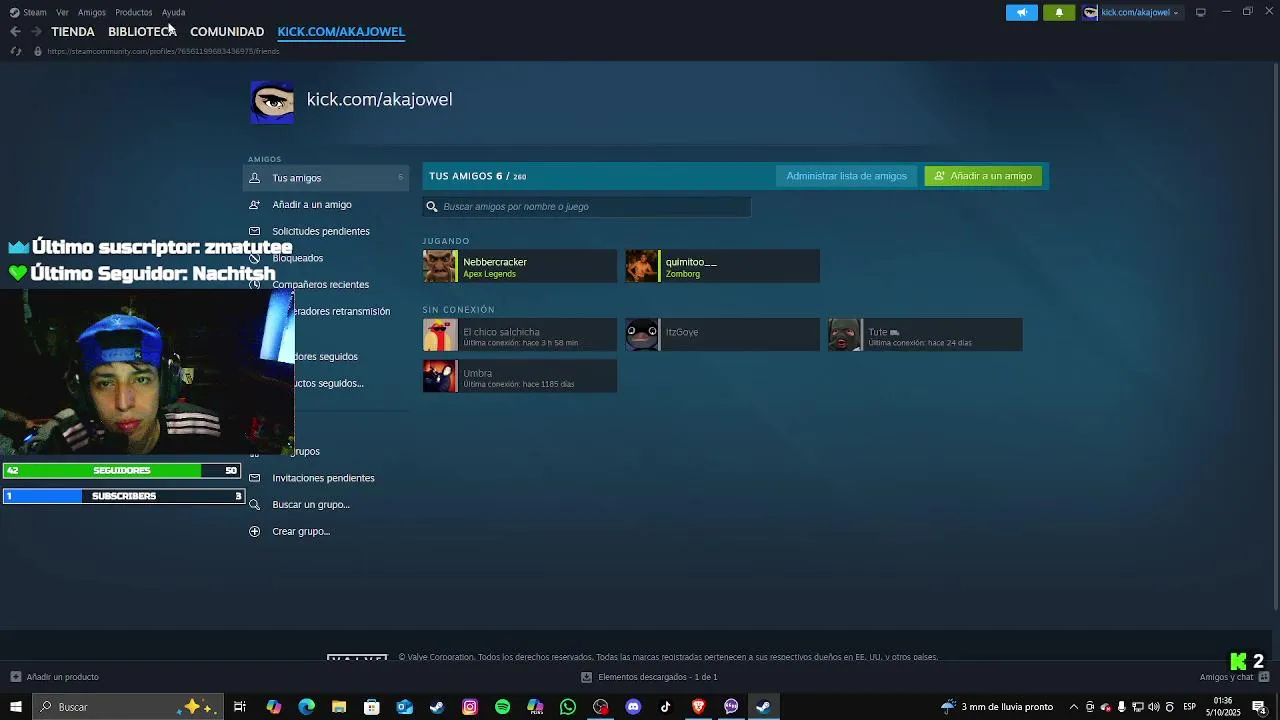The height and width of the screenshot is (720, 1280).
Task: Click the green Añadir a un amigo button
Action: (x=983, y=176)
